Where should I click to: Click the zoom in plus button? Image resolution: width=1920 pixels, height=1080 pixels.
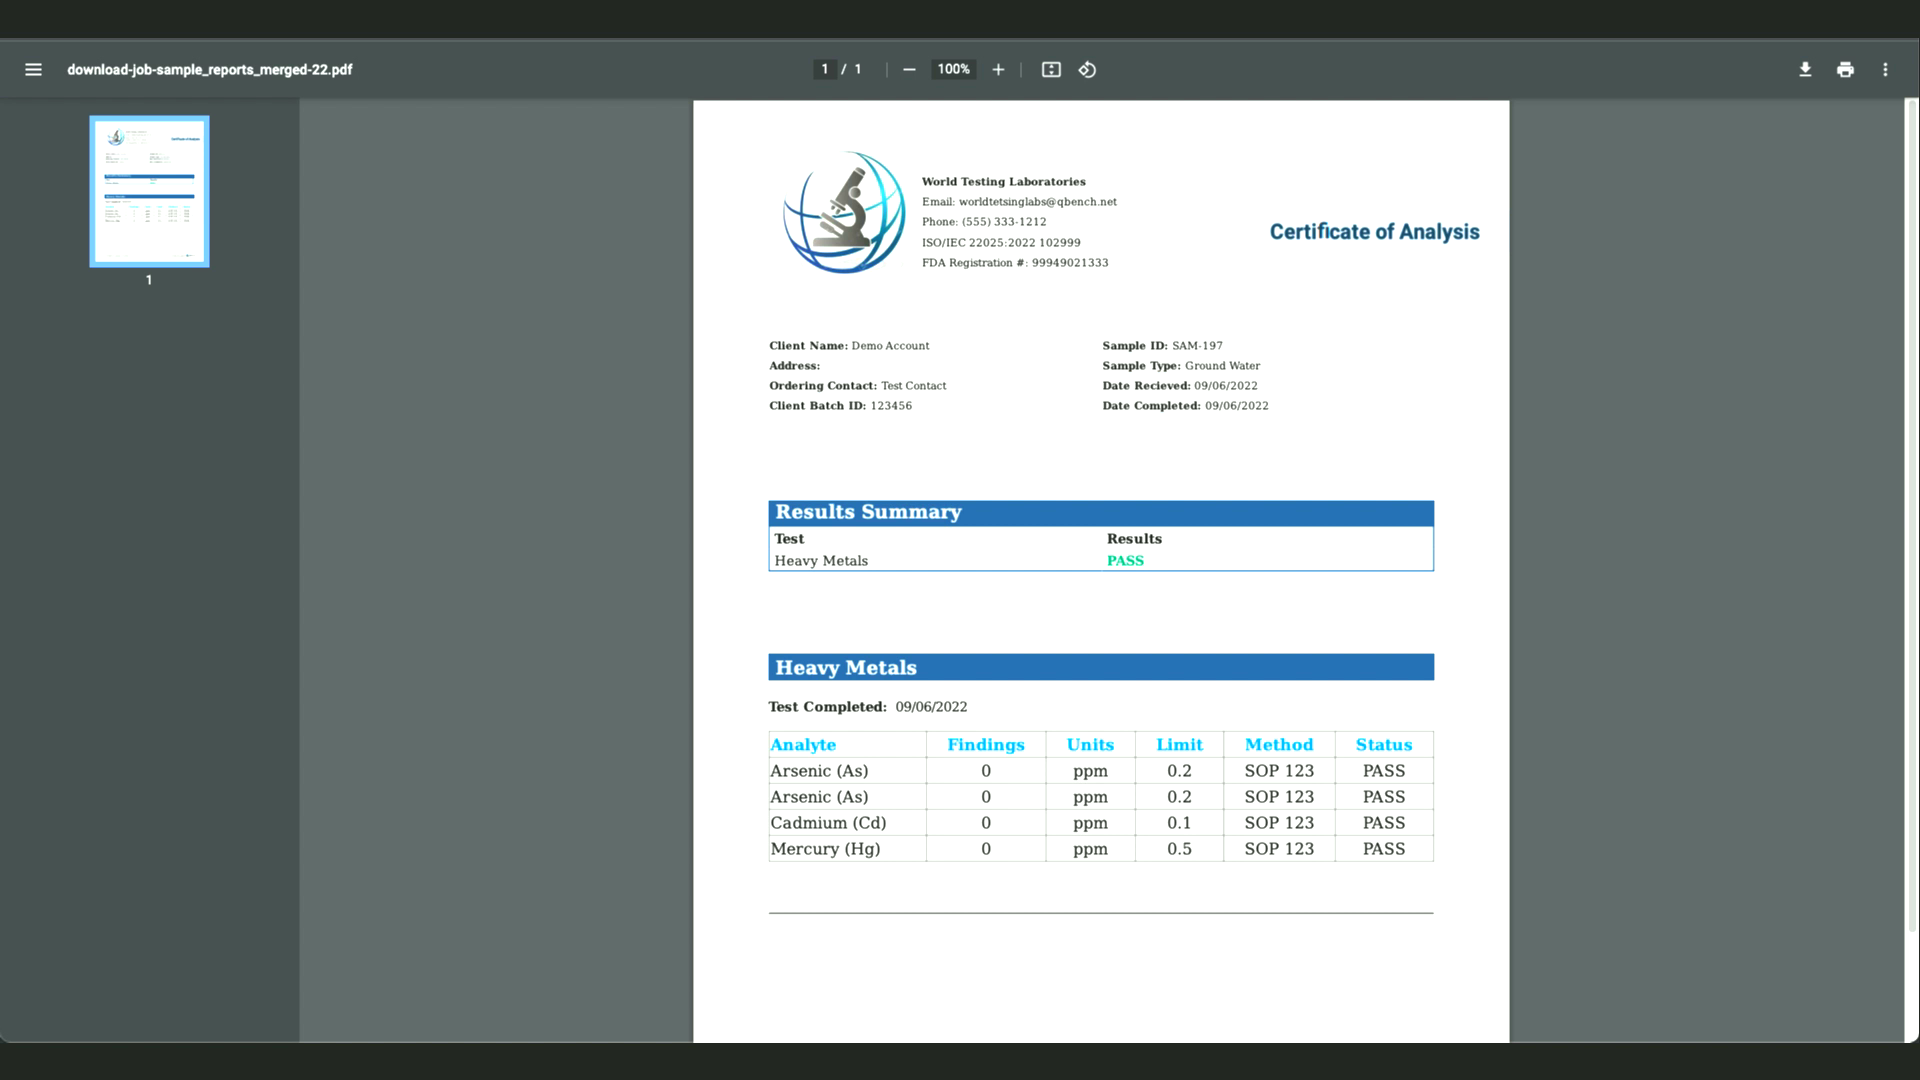[998, 69]
